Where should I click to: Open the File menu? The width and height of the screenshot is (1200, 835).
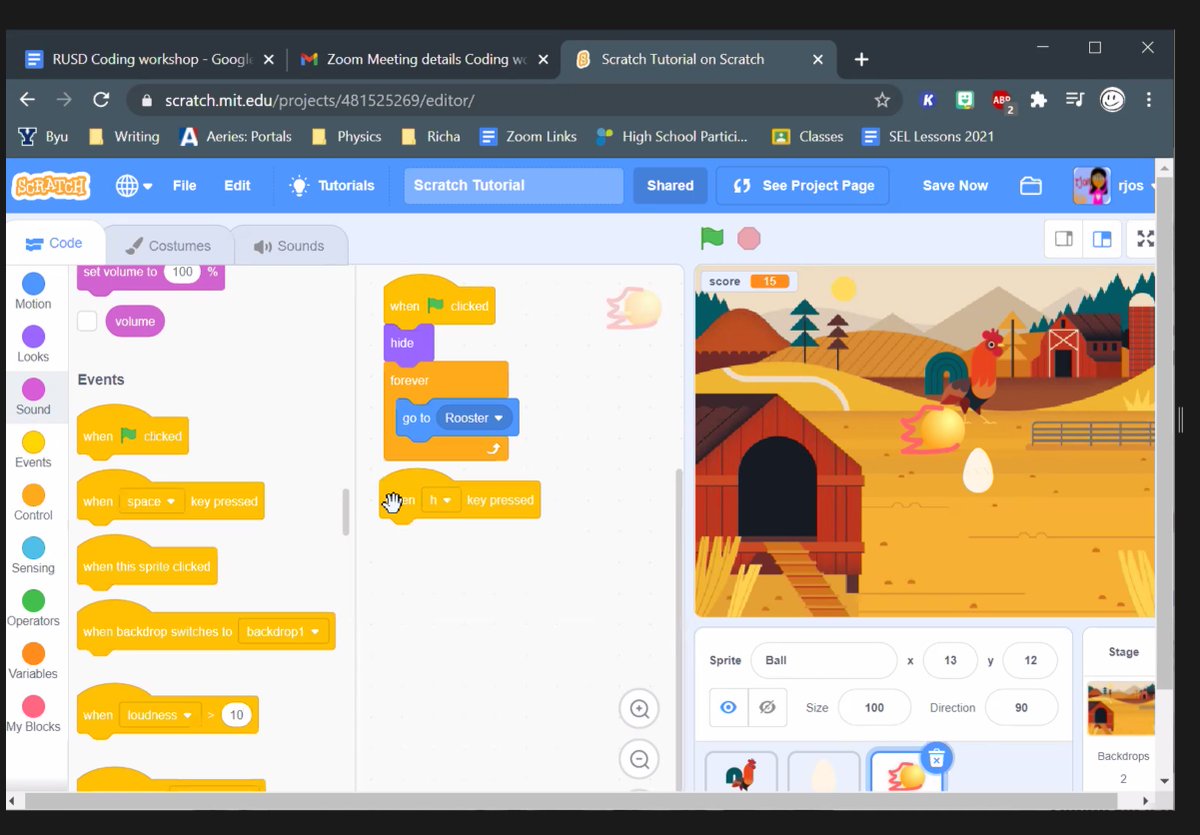183,185
